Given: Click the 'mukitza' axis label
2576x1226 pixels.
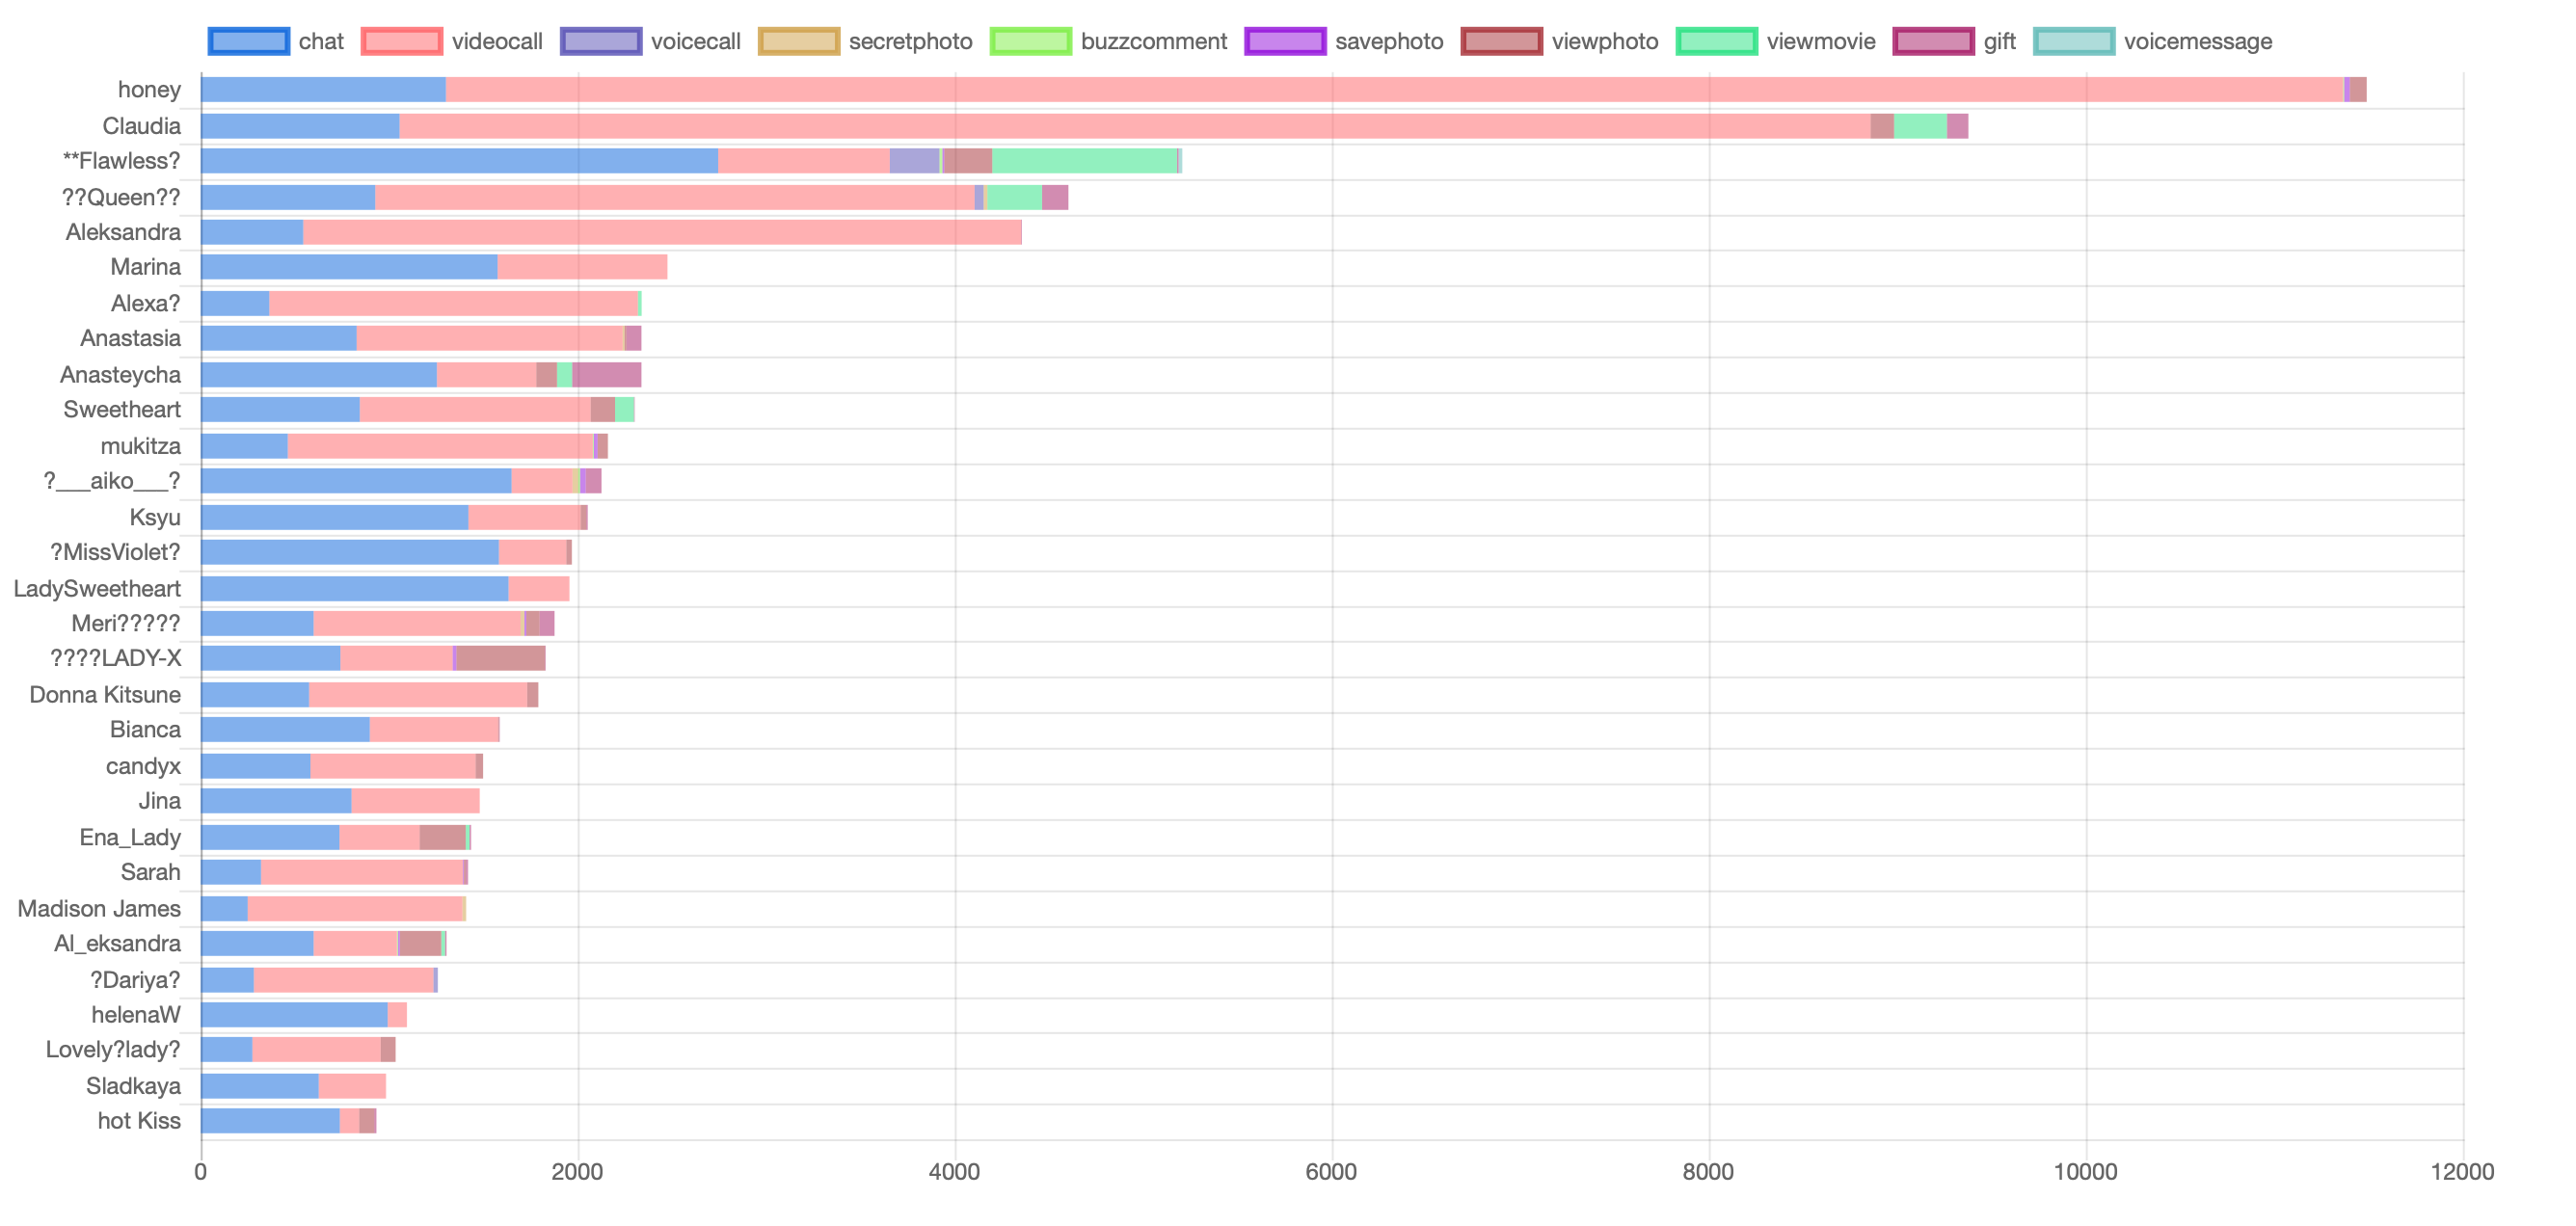Looking at the screenshot, I should (x=141, y=446).
